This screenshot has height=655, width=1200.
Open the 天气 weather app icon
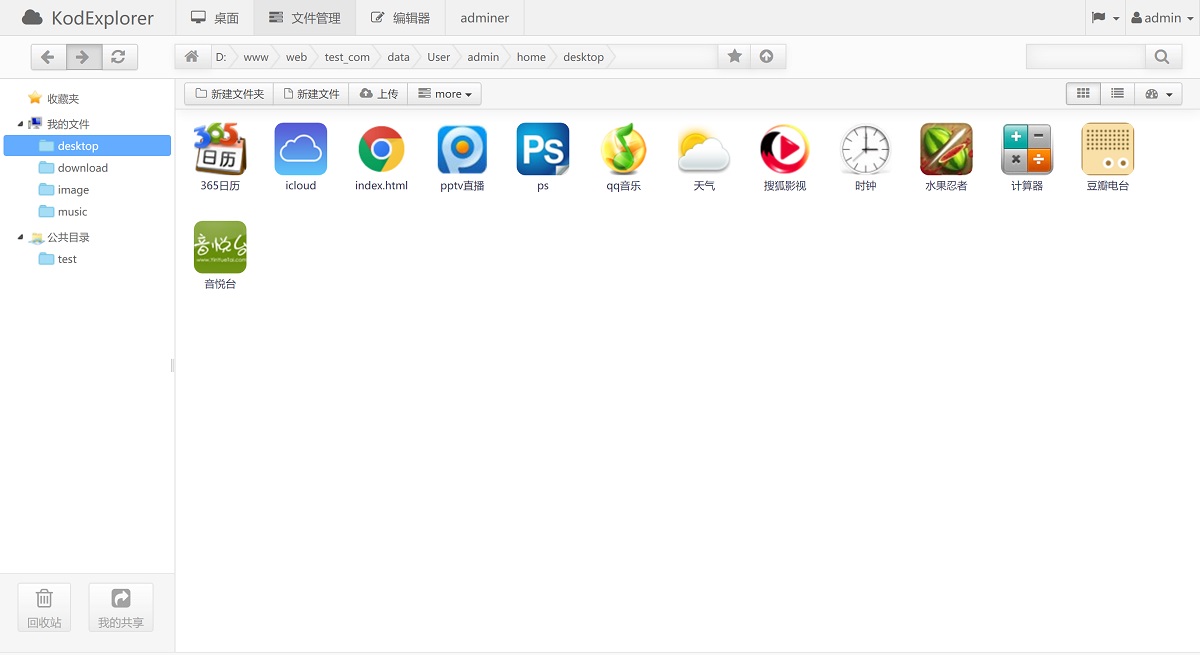point(704,149)
